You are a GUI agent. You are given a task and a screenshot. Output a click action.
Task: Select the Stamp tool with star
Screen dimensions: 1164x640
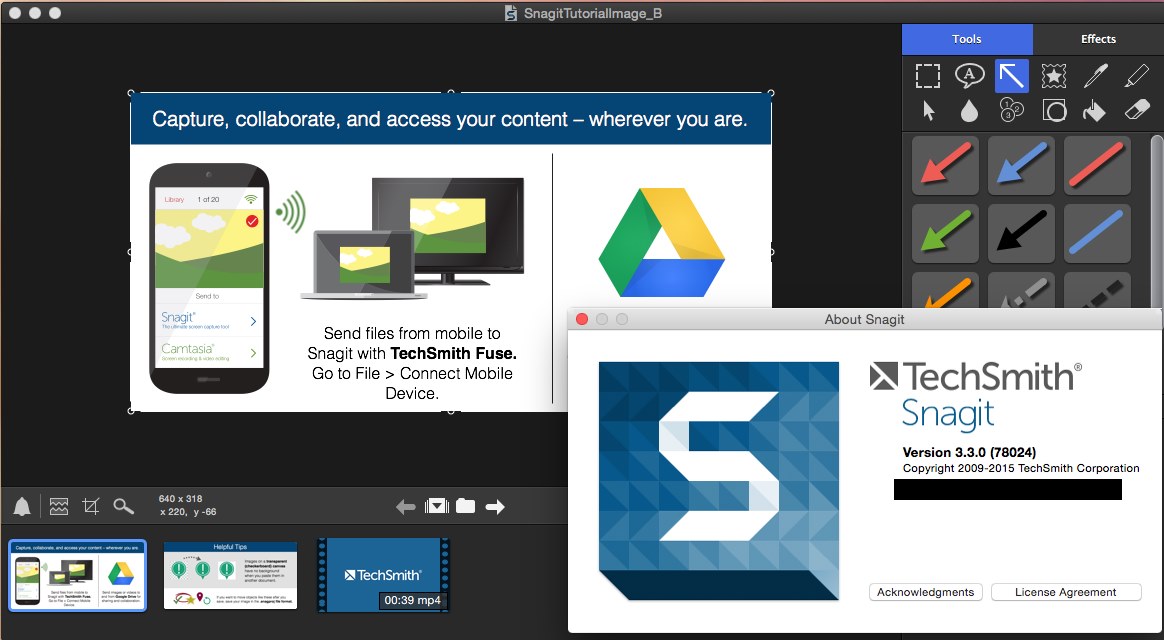pyautogui.click(x=1053, y=76)
